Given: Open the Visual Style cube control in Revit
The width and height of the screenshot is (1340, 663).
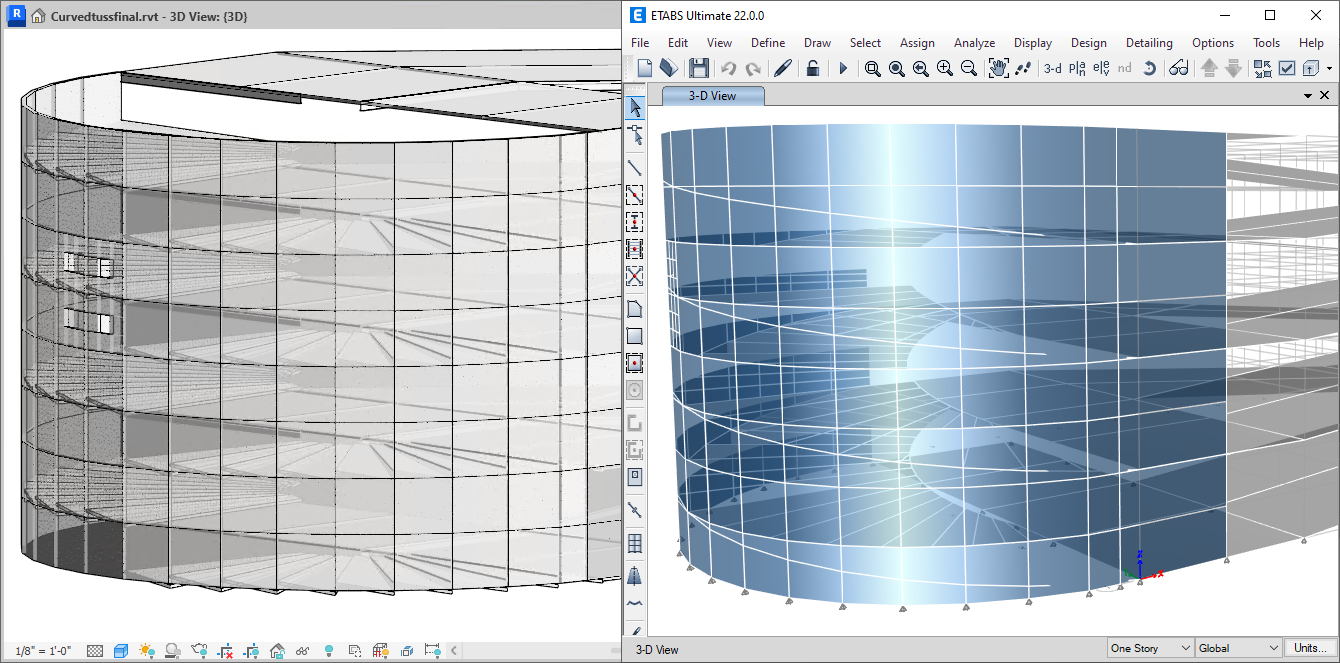Looking at the screenshot, I should pyautogui.click(x=121, y=649).
